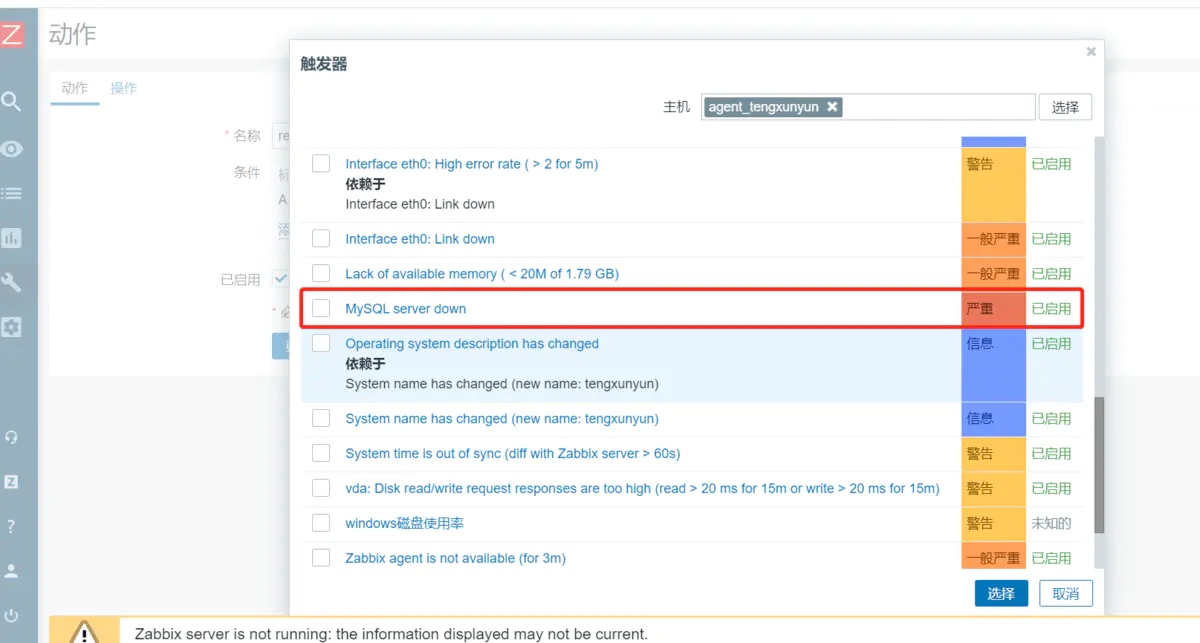The image size is (1200, 643).
Task: Tick checkbox for Zabbix agent not available
Action: pyautogui.click(x=321, y=558)
